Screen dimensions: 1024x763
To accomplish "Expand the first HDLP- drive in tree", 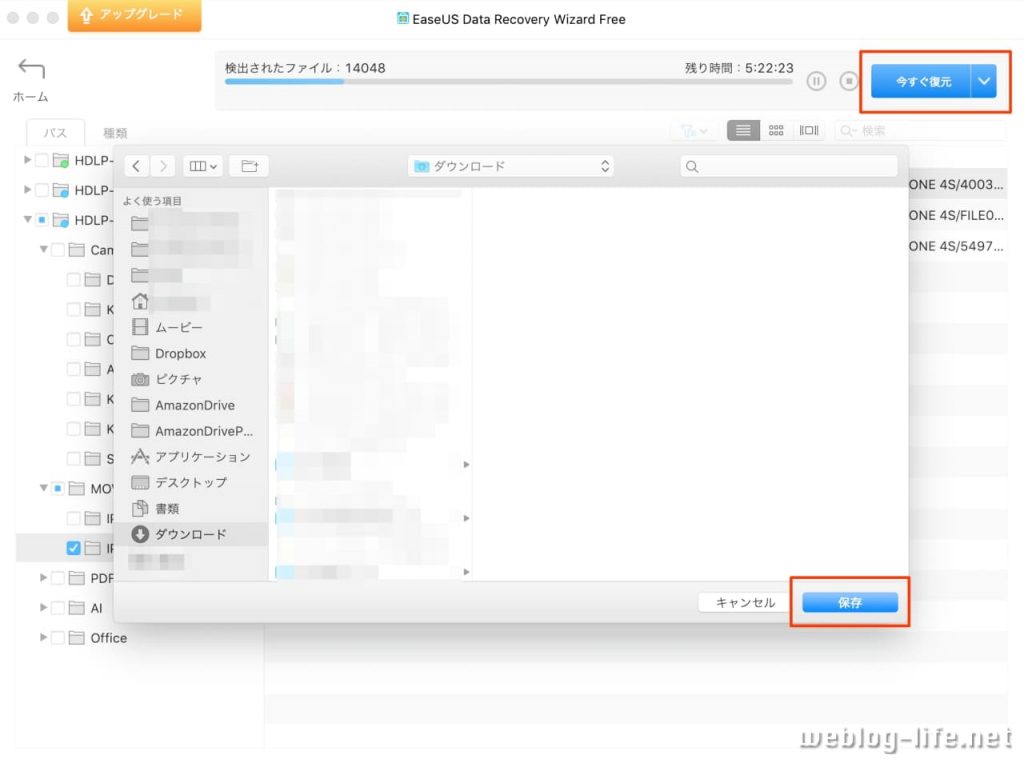I will pos(27,160).
